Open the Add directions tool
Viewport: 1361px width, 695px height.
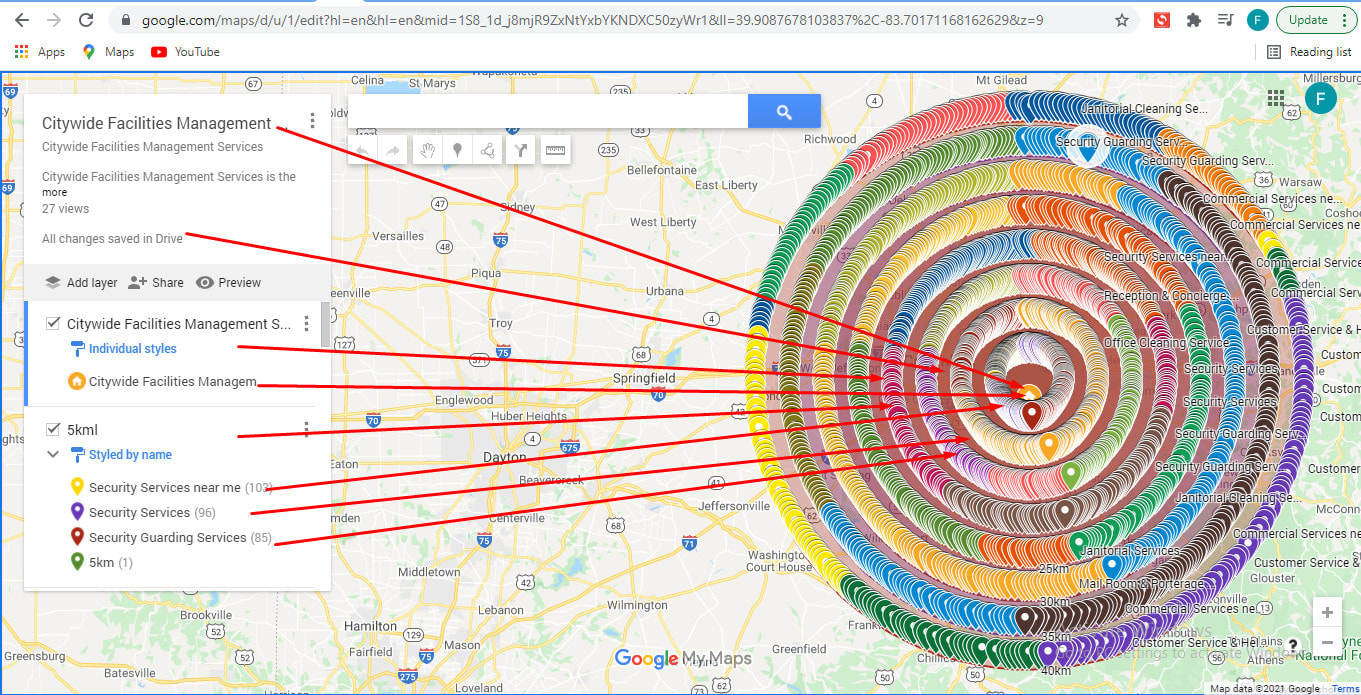tap(520, 150)
